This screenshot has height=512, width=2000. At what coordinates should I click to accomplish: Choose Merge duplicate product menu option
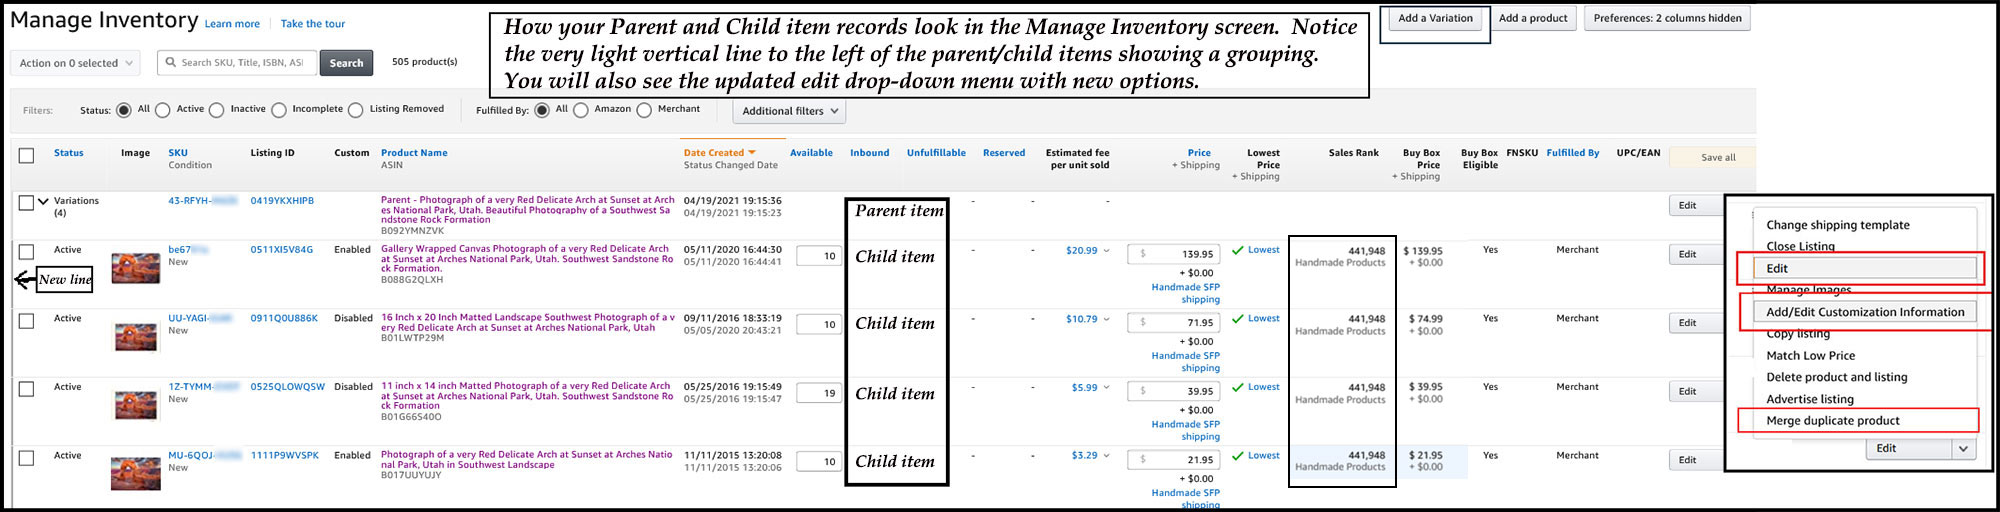point(1832,421)
